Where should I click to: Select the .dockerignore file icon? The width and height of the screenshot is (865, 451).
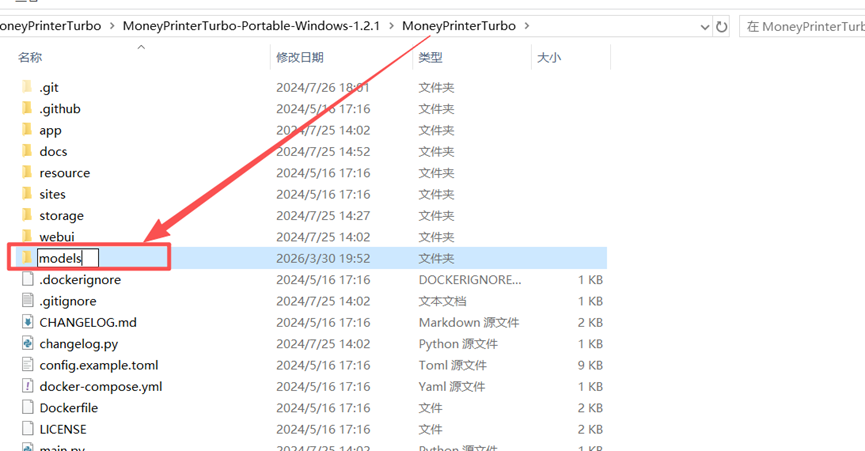28,280
